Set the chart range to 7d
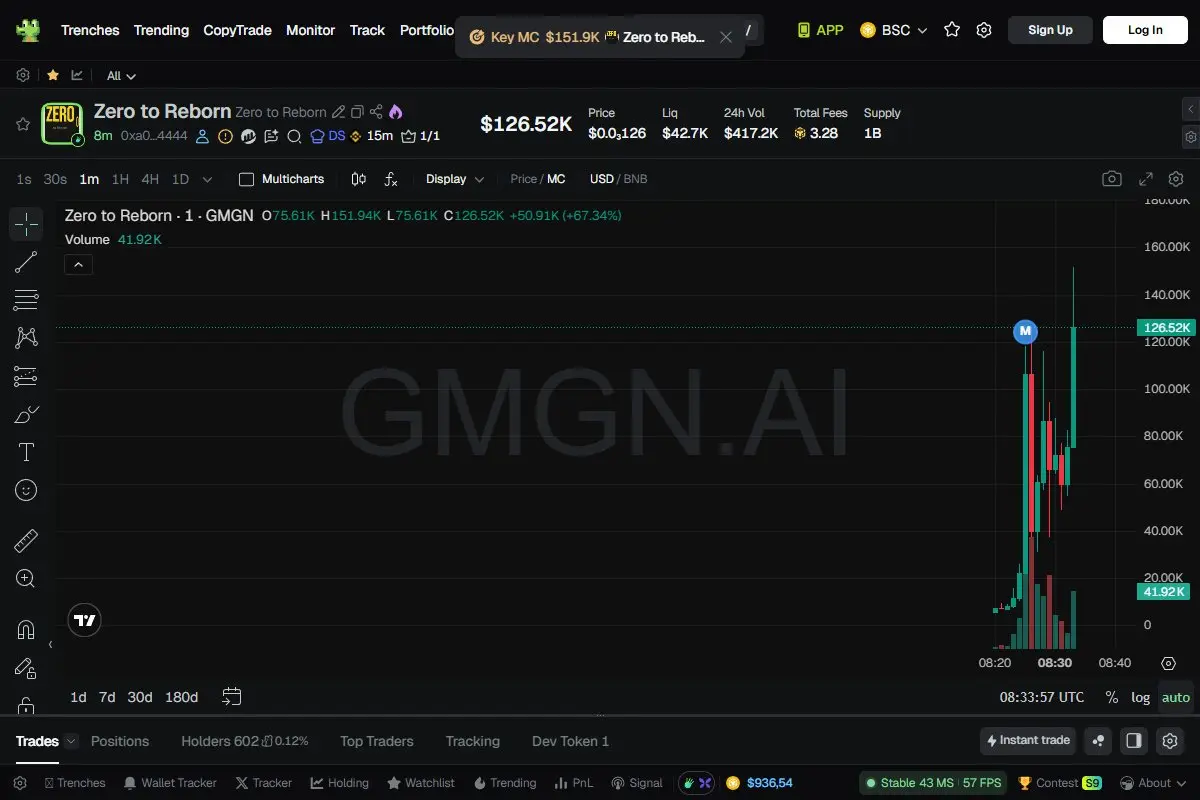 [x=107, y=697]
